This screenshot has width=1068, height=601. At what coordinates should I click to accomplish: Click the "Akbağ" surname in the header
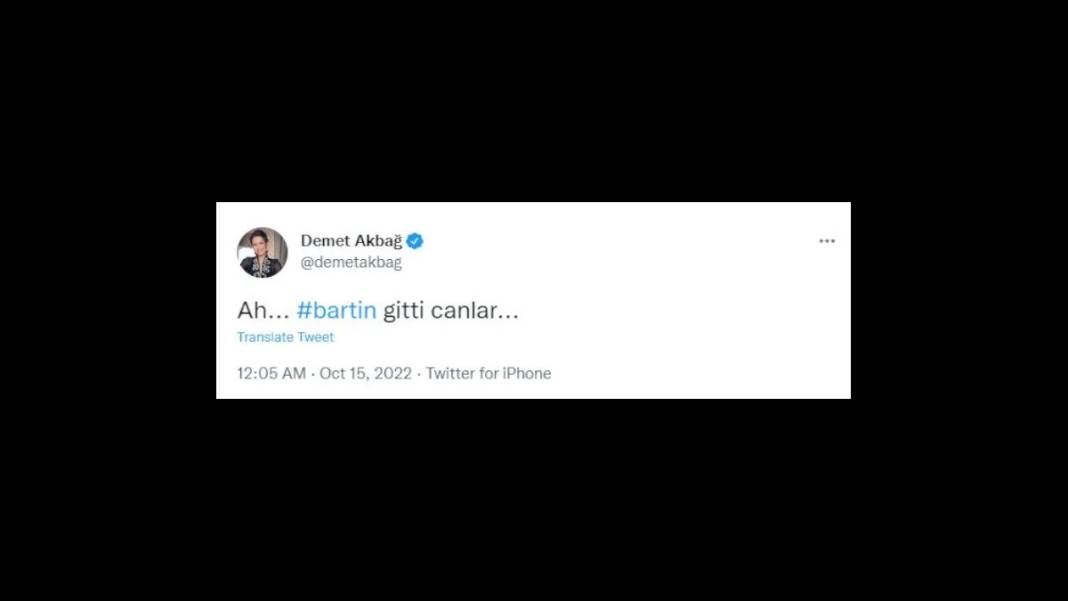tap(379, 241)
